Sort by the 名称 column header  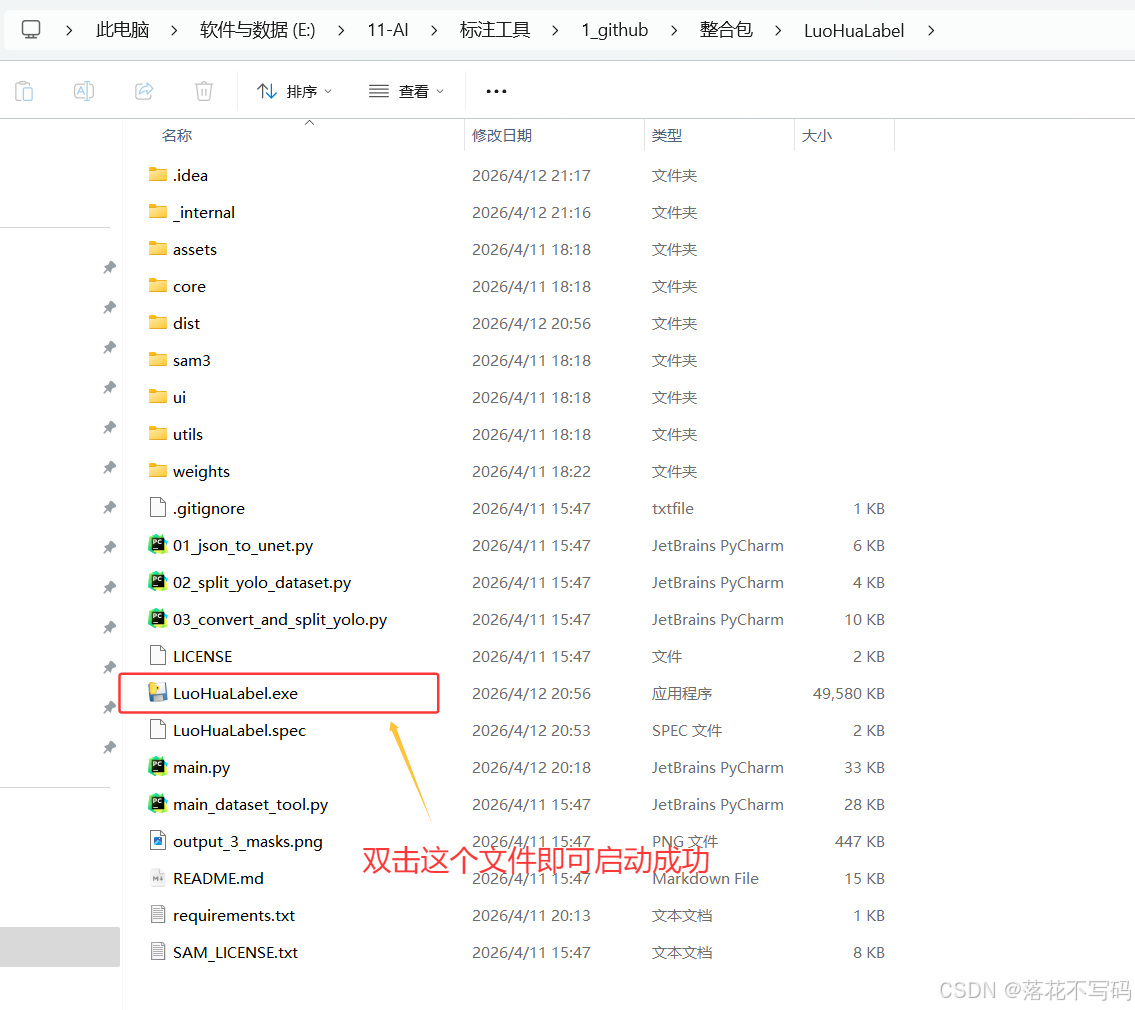click(177, 135)
